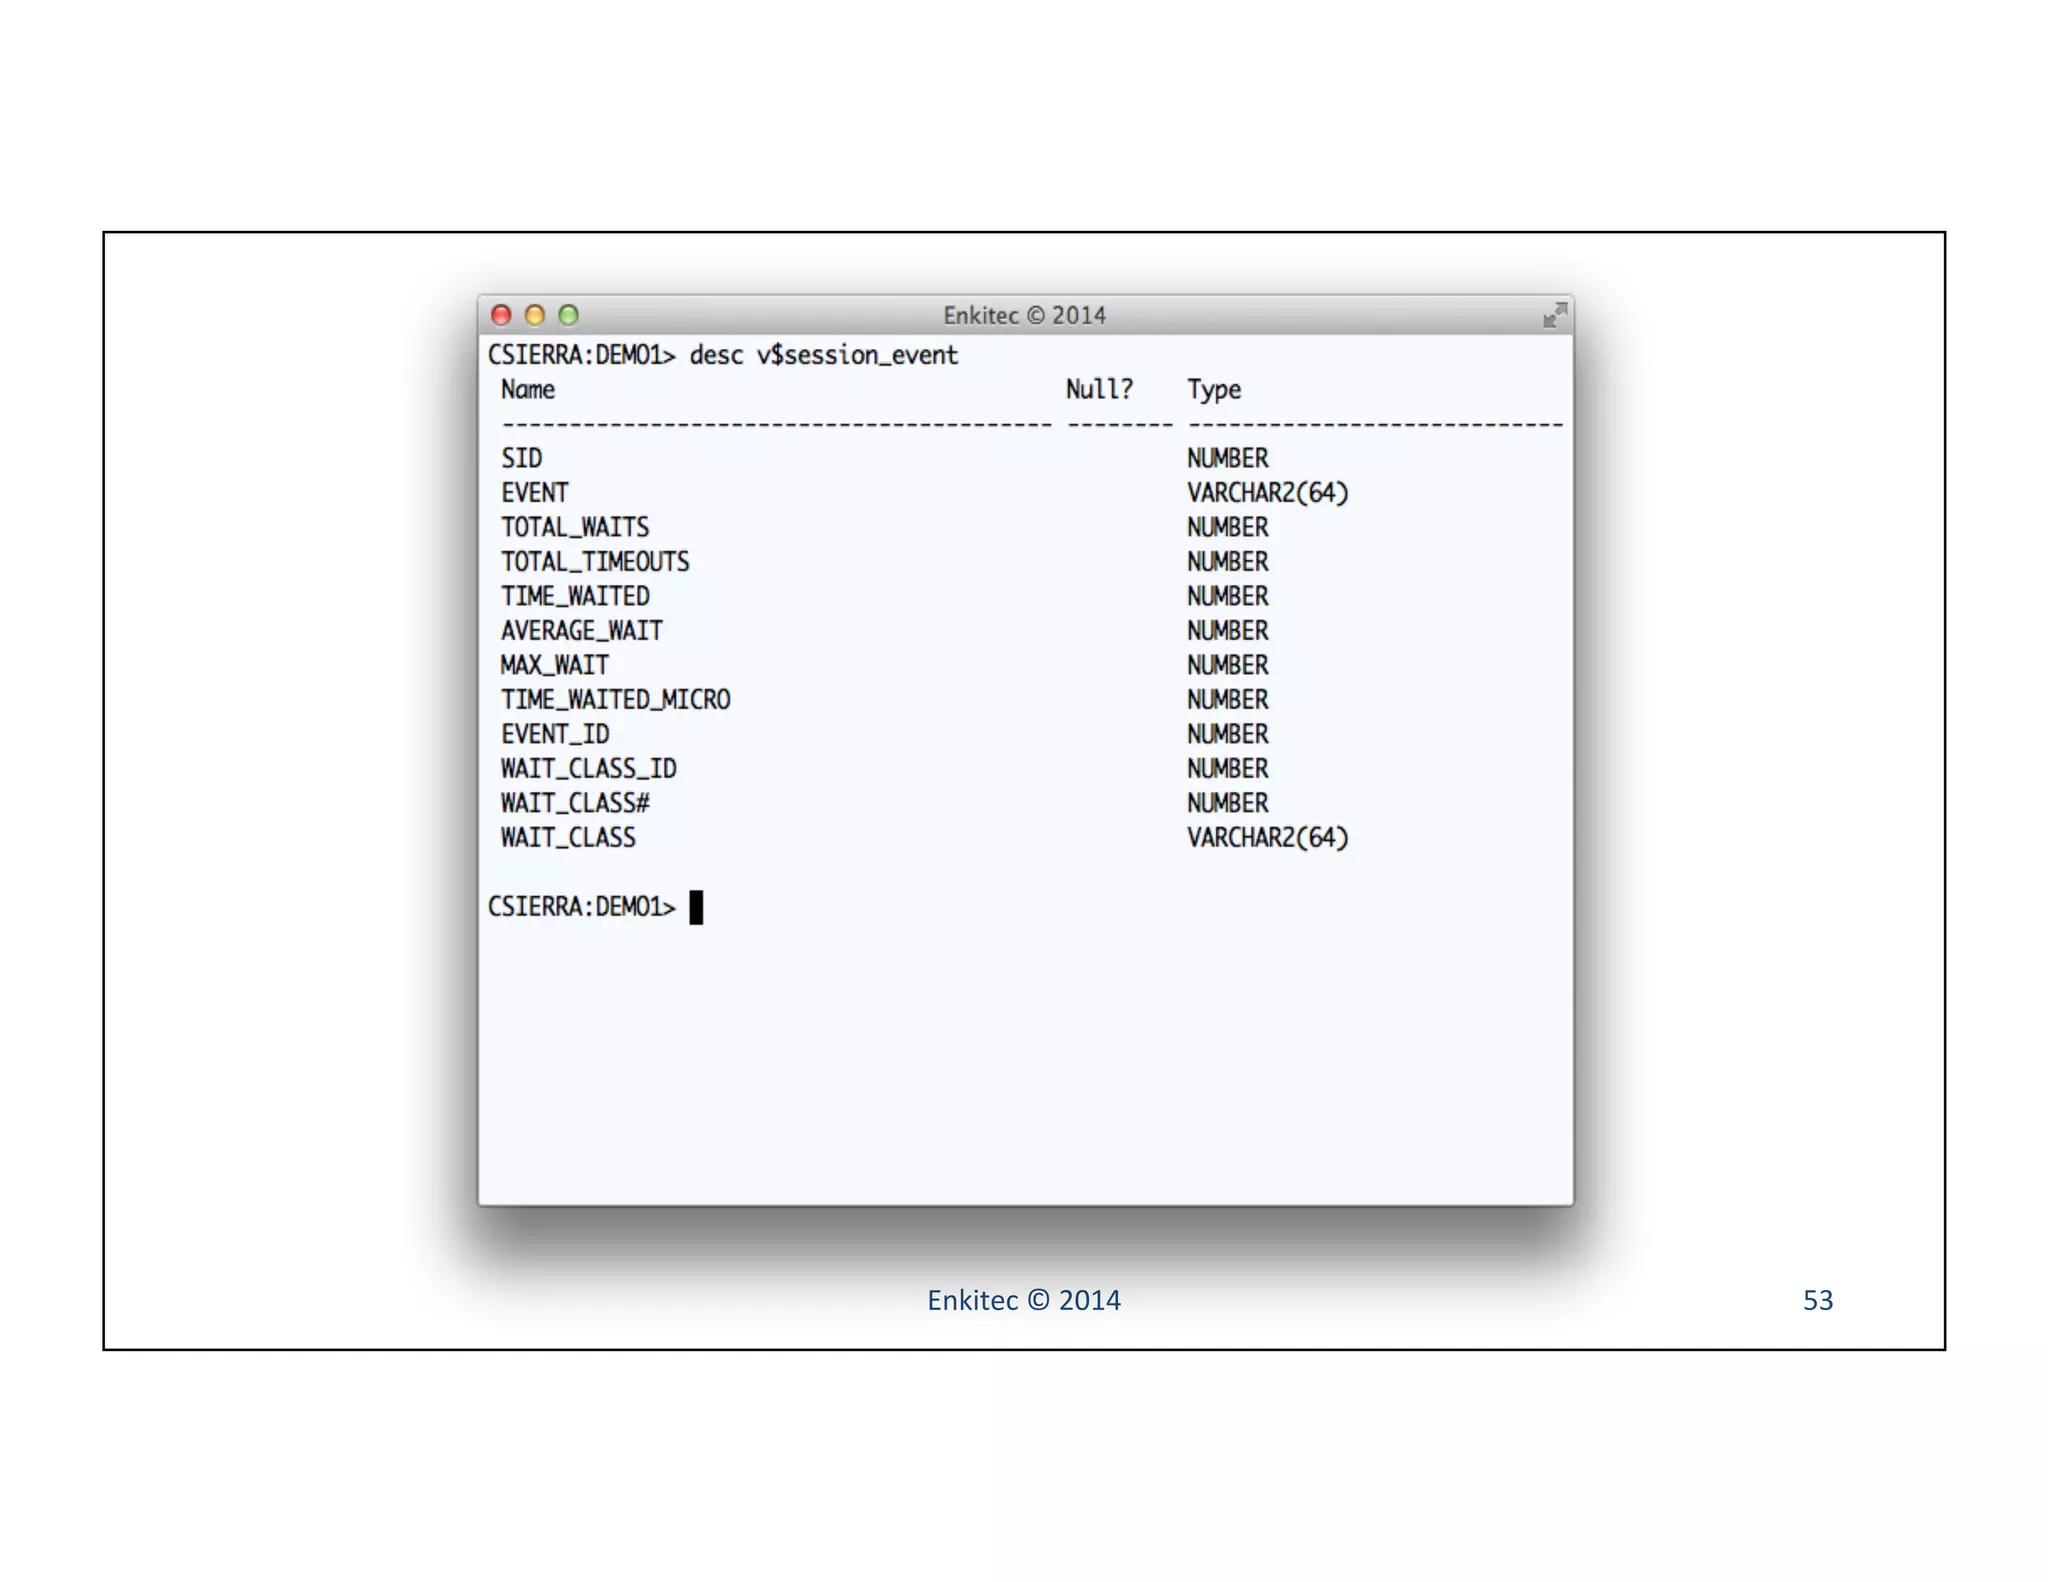Click the fullscreen arrows icon in title bar
This screenshot has width=2048, height=1582.
coord(1554,315)
